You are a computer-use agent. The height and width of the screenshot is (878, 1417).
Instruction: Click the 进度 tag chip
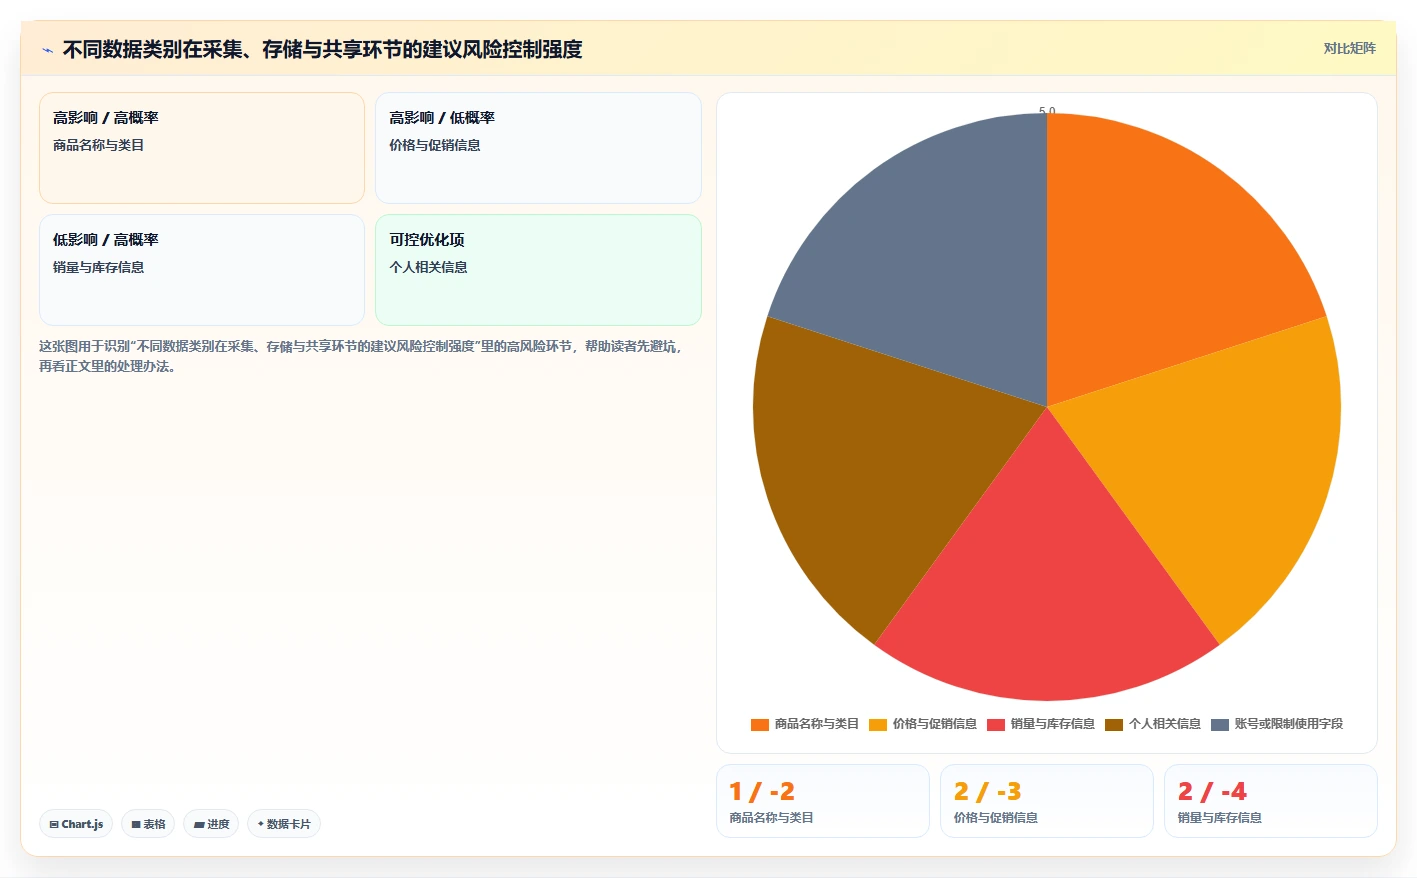coord(211,824)
